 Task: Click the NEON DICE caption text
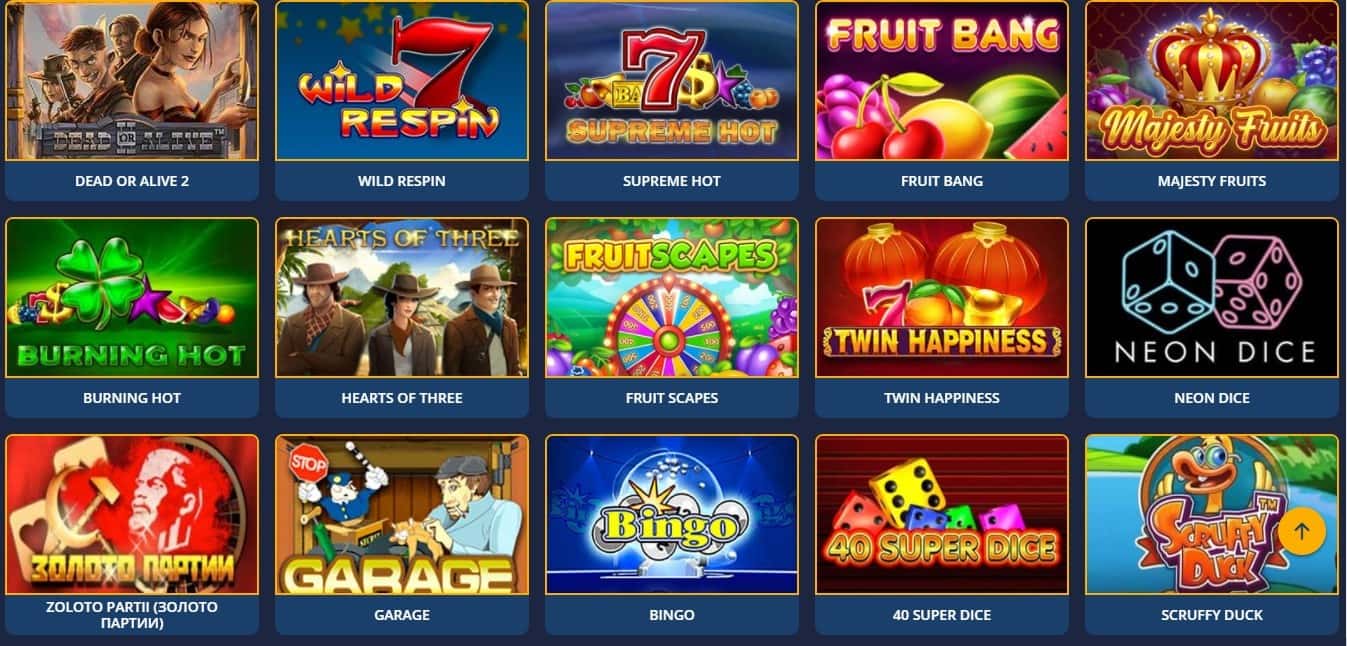click(1212, 398)
